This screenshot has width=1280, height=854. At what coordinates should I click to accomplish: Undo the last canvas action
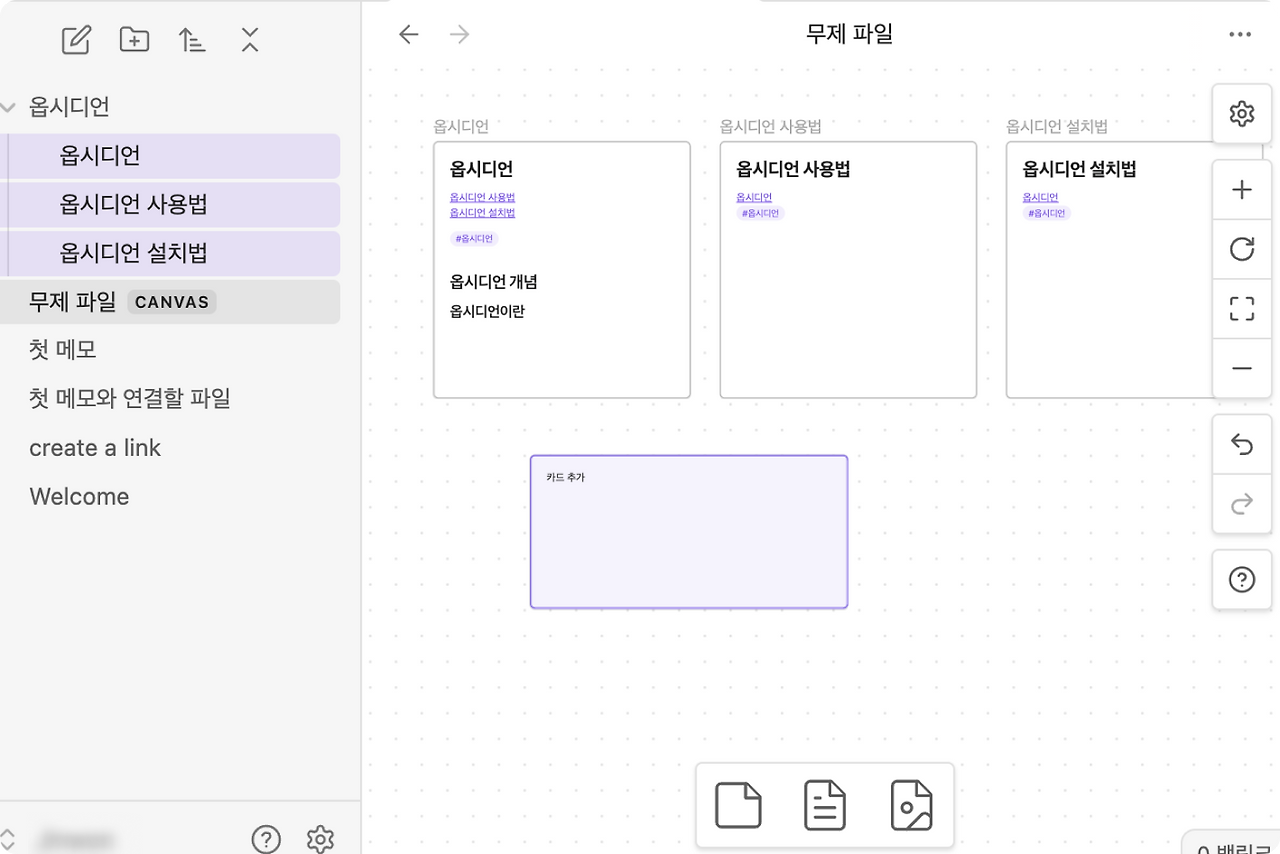(1242, 444)
